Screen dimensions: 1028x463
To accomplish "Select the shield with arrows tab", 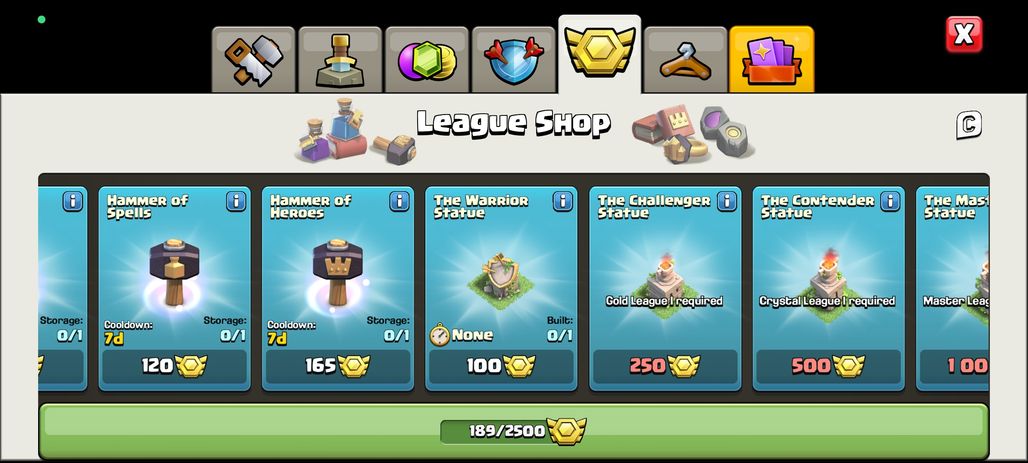I will (x=513, y=60).
